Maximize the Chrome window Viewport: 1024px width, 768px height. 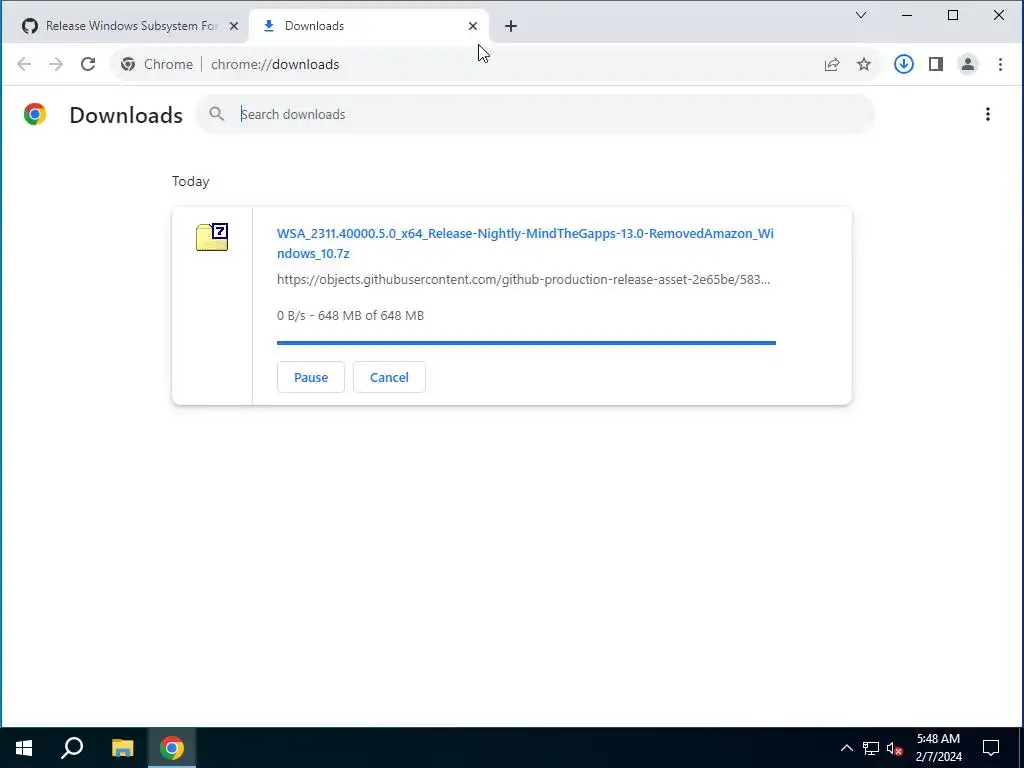[953, 15]
